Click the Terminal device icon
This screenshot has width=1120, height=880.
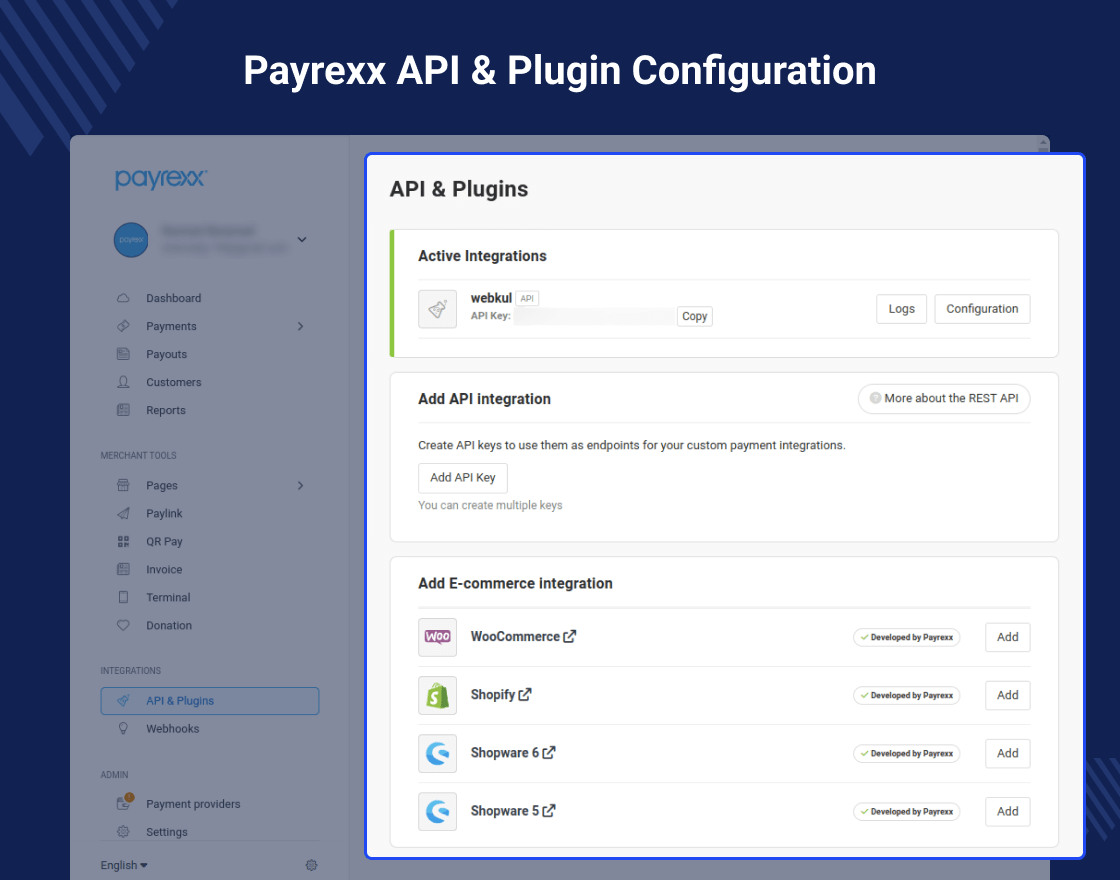[124, 597]
